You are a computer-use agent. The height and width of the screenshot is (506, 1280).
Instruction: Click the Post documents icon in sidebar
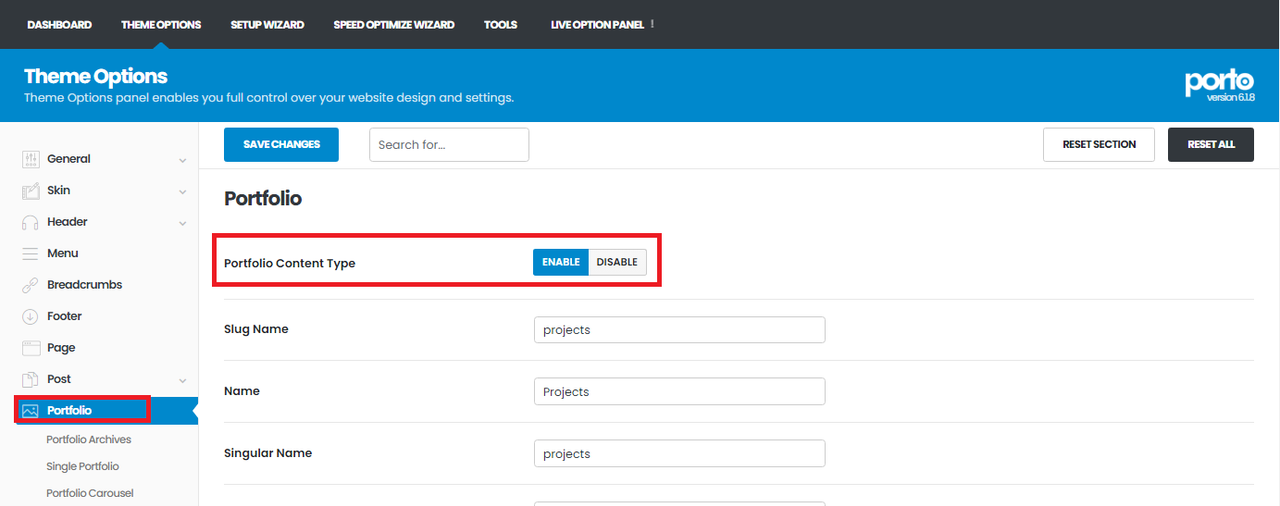point(30,379)
